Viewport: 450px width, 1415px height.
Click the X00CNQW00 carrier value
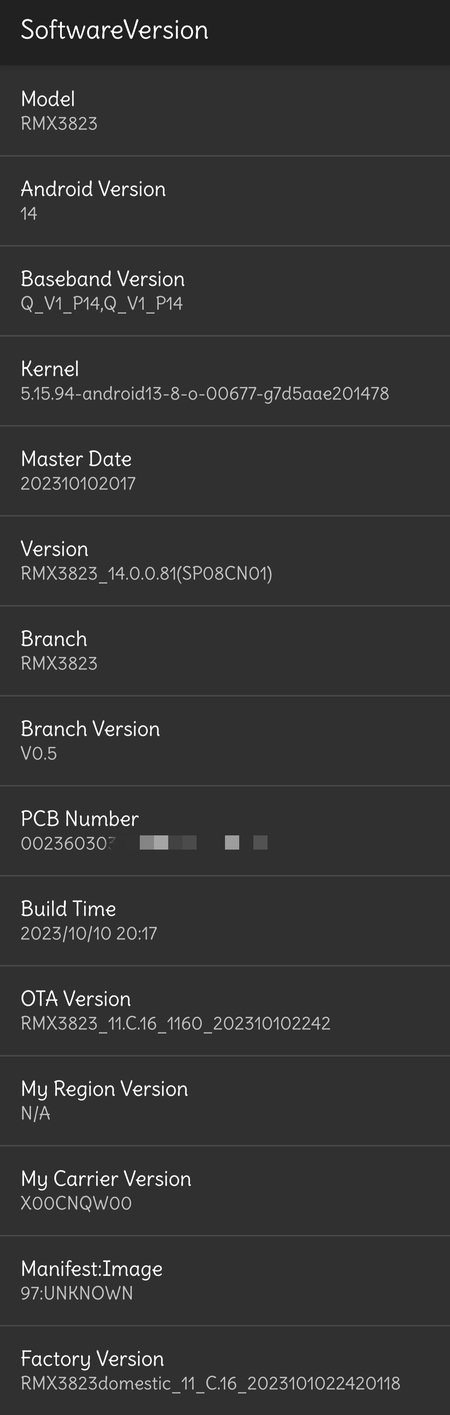tap(76, 1204)
